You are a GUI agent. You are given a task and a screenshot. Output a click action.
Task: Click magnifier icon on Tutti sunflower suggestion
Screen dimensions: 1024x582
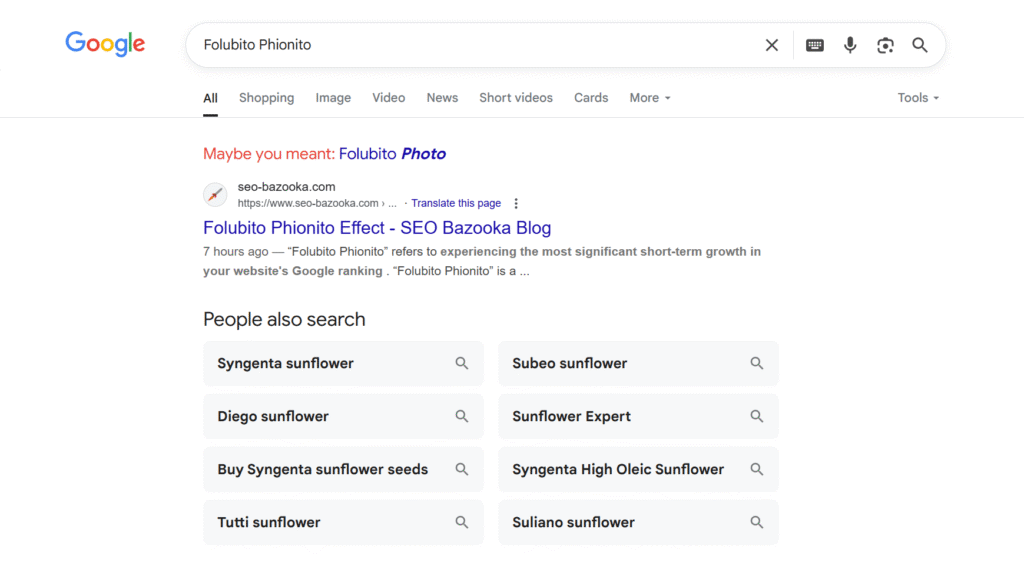click(462, 522)
